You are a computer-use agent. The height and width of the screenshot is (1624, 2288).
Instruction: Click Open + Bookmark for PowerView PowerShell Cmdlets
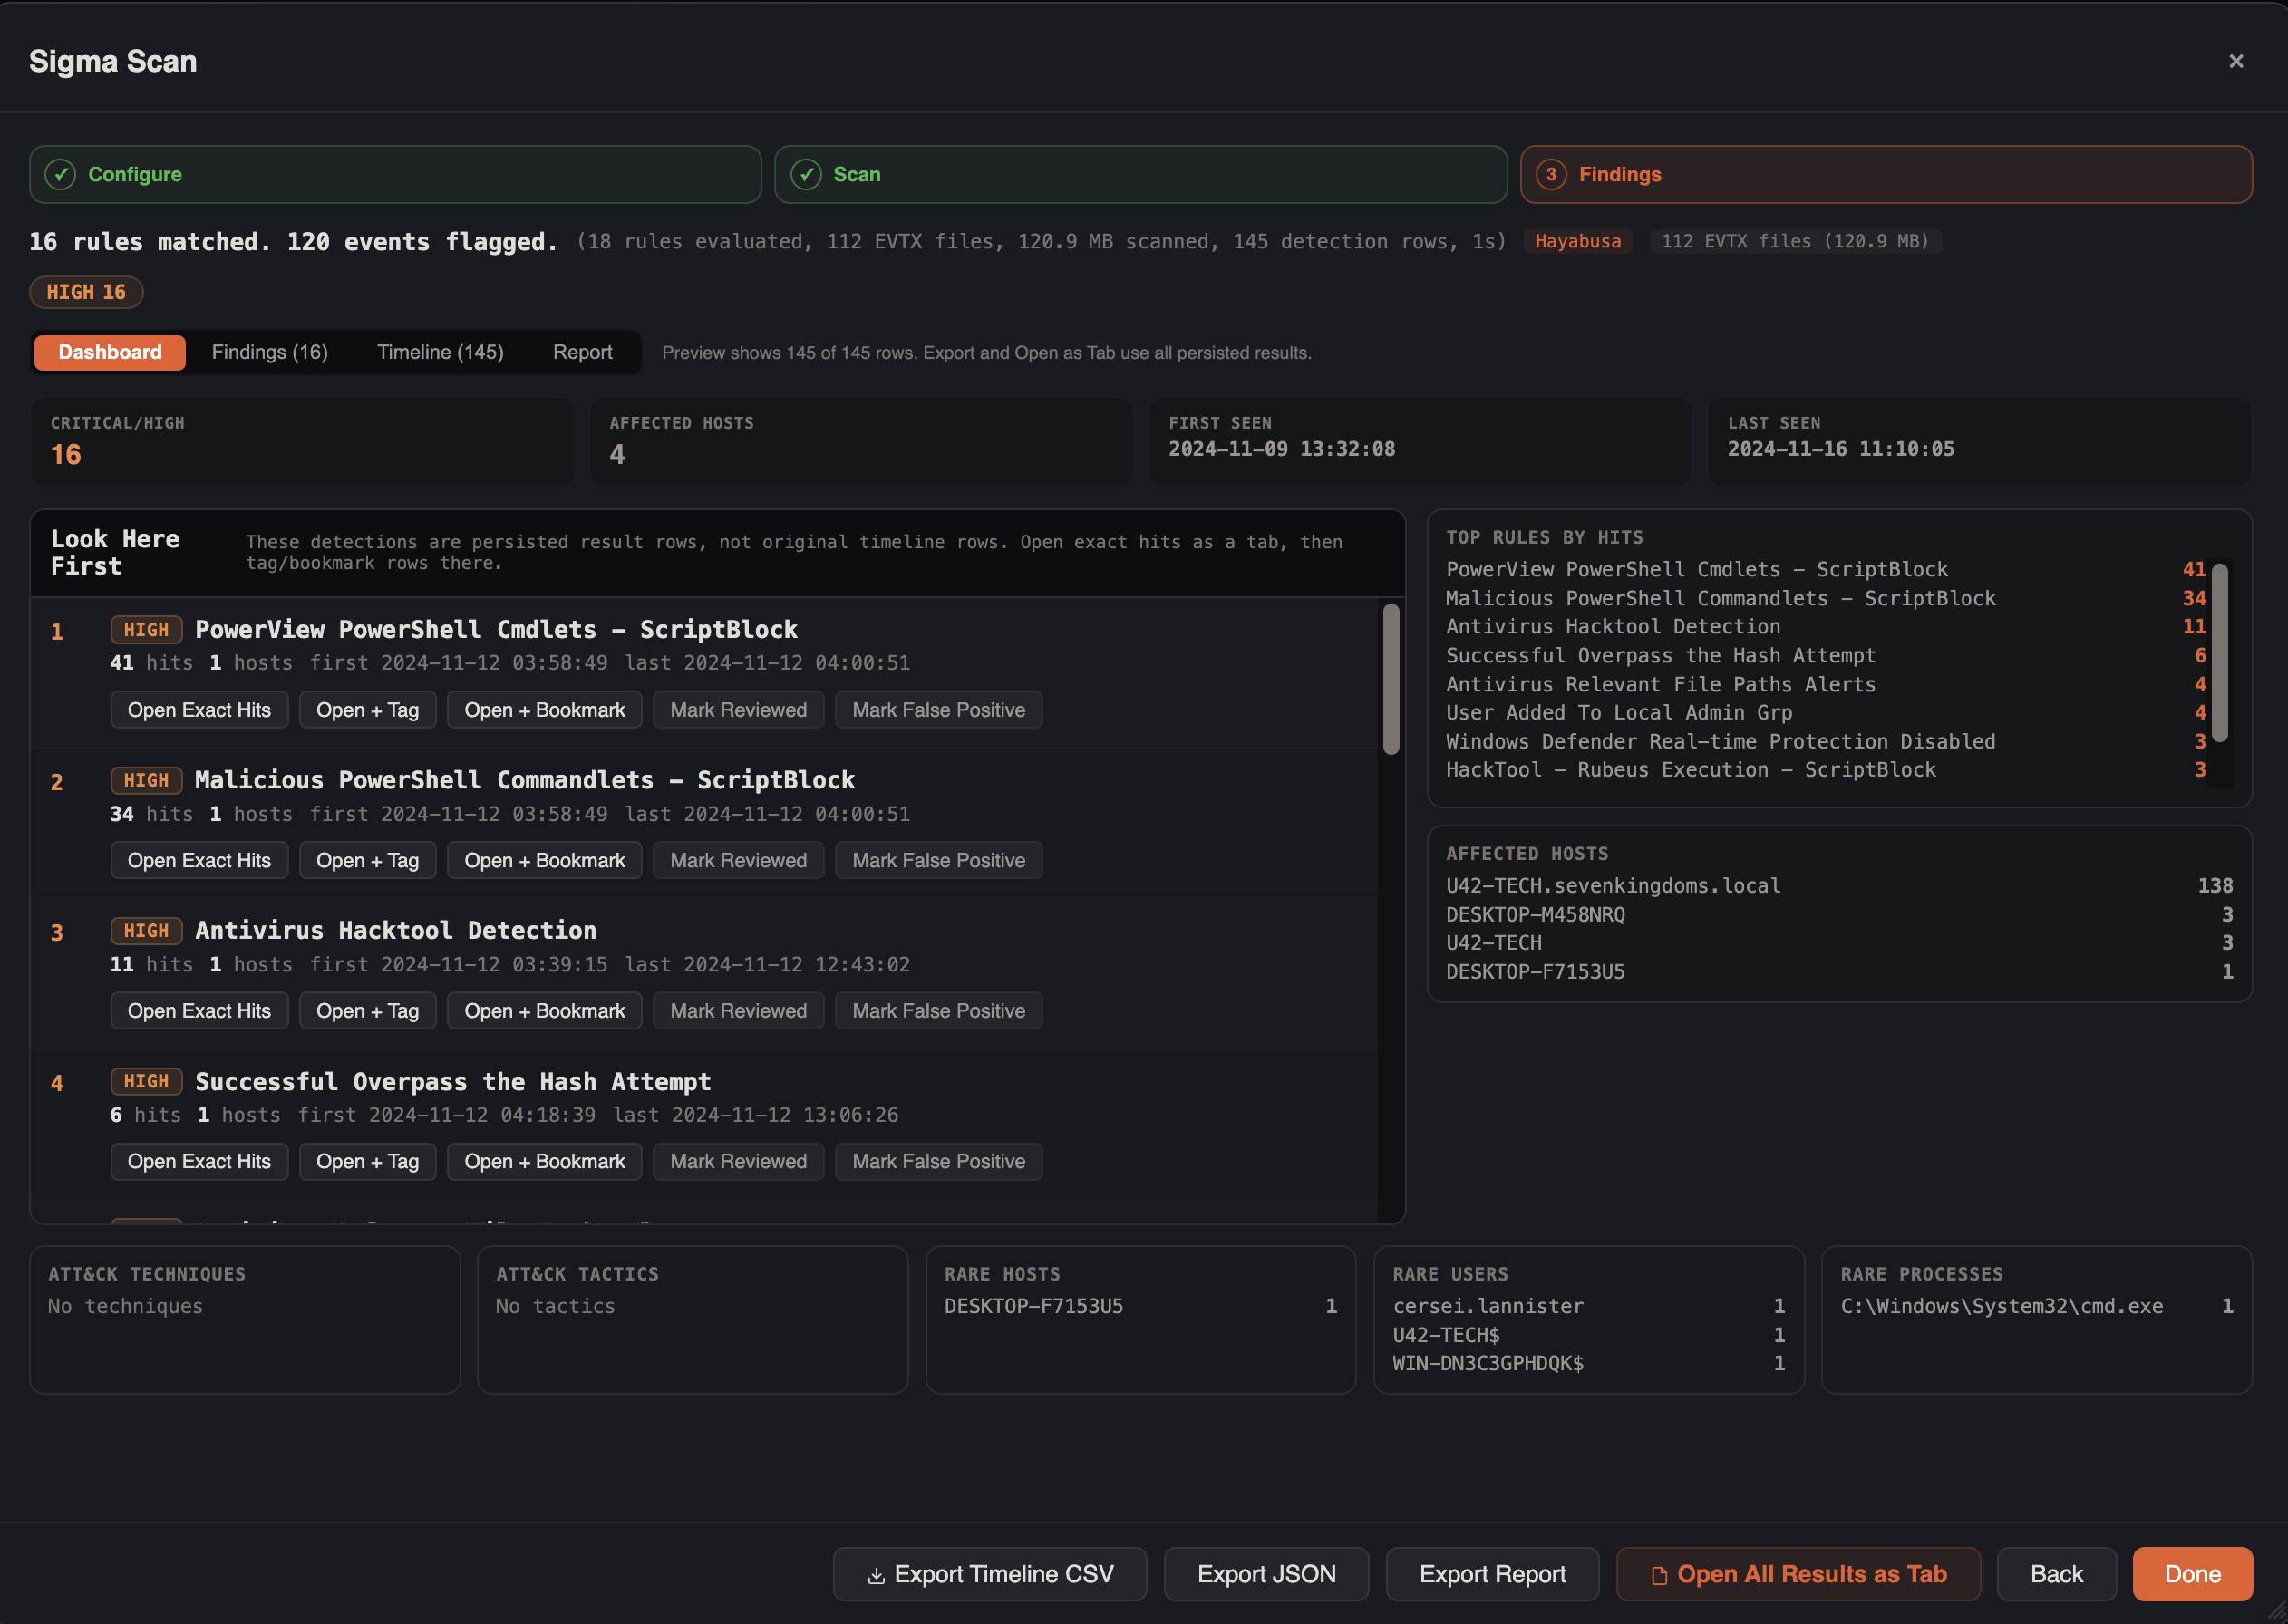point(545,710)
